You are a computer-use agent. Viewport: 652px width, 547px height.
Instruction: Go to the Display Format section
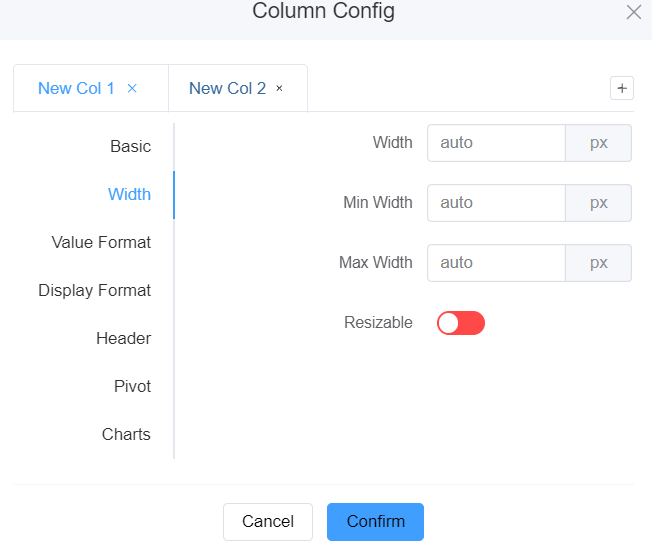pyautogui.click(x=95, y=290)
